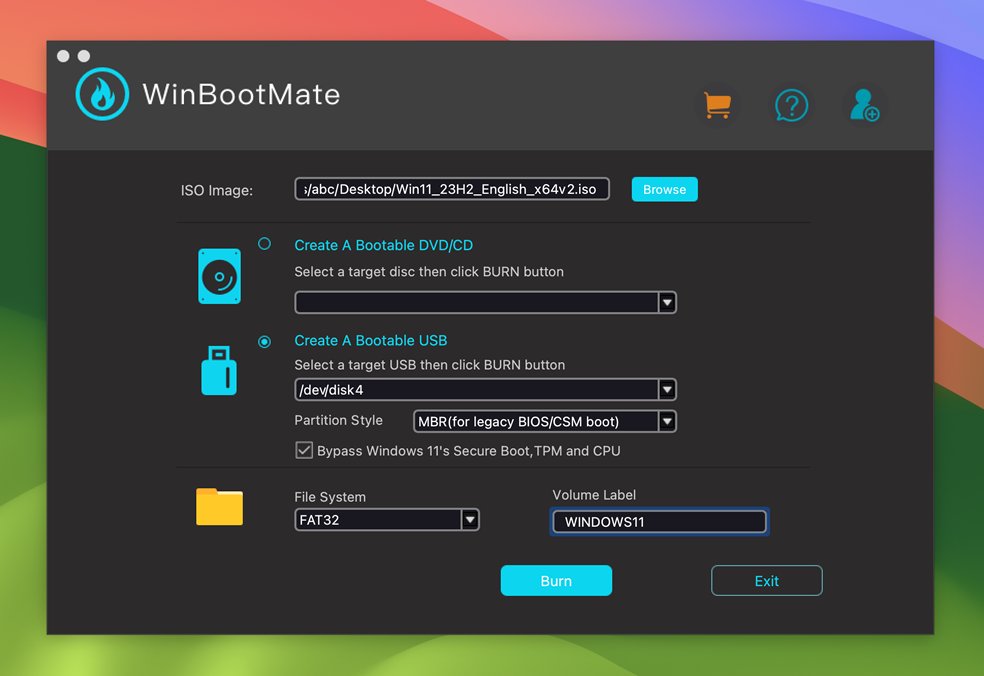This screenshot has height=676, width=984.
Task: Click the yellow folder icon
Action: 219,507
